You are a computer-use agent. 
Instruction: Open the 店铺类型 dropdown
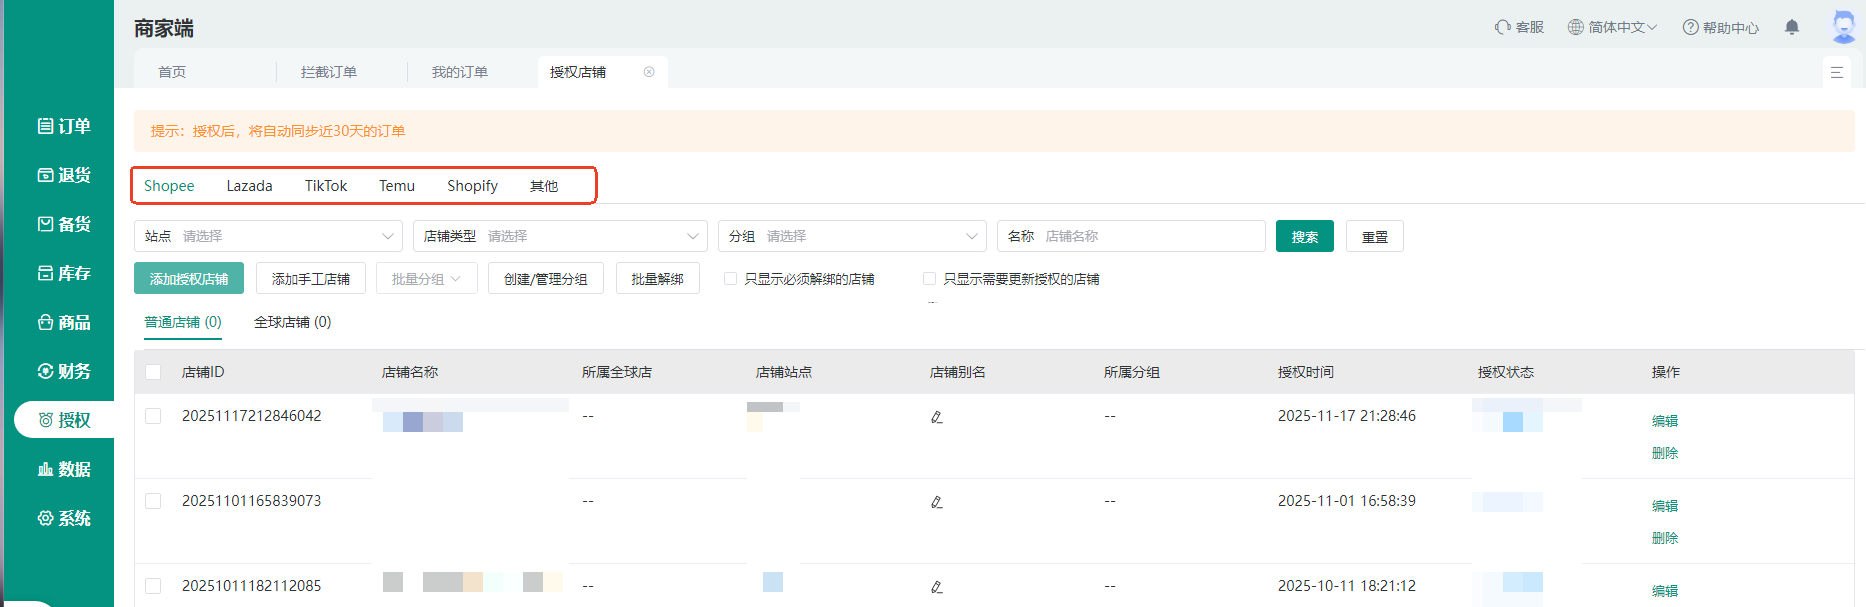click(560, 236)
